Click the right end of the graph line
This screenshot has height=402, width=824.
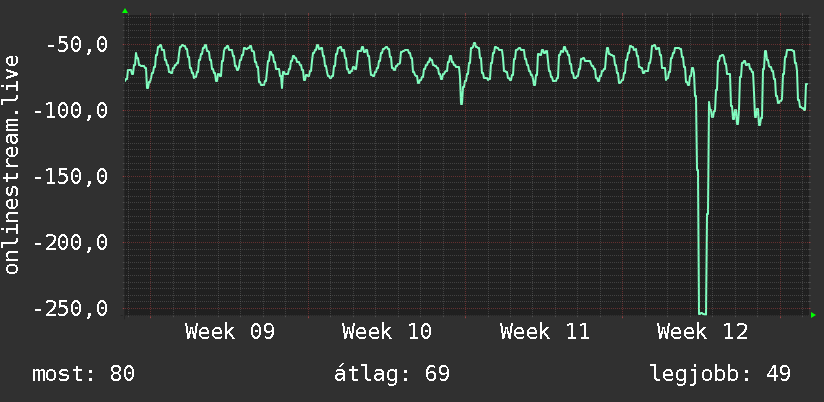coord(806,84)
